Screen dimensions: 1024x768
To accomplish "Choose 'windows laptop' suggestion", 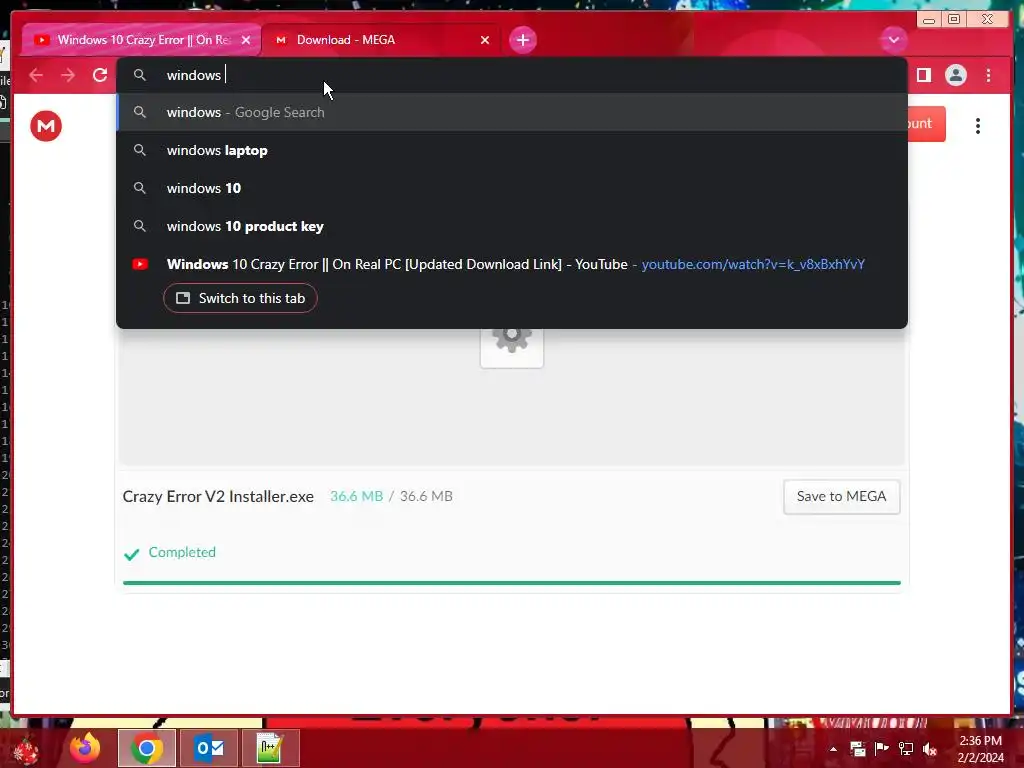I will pos(512,150).
